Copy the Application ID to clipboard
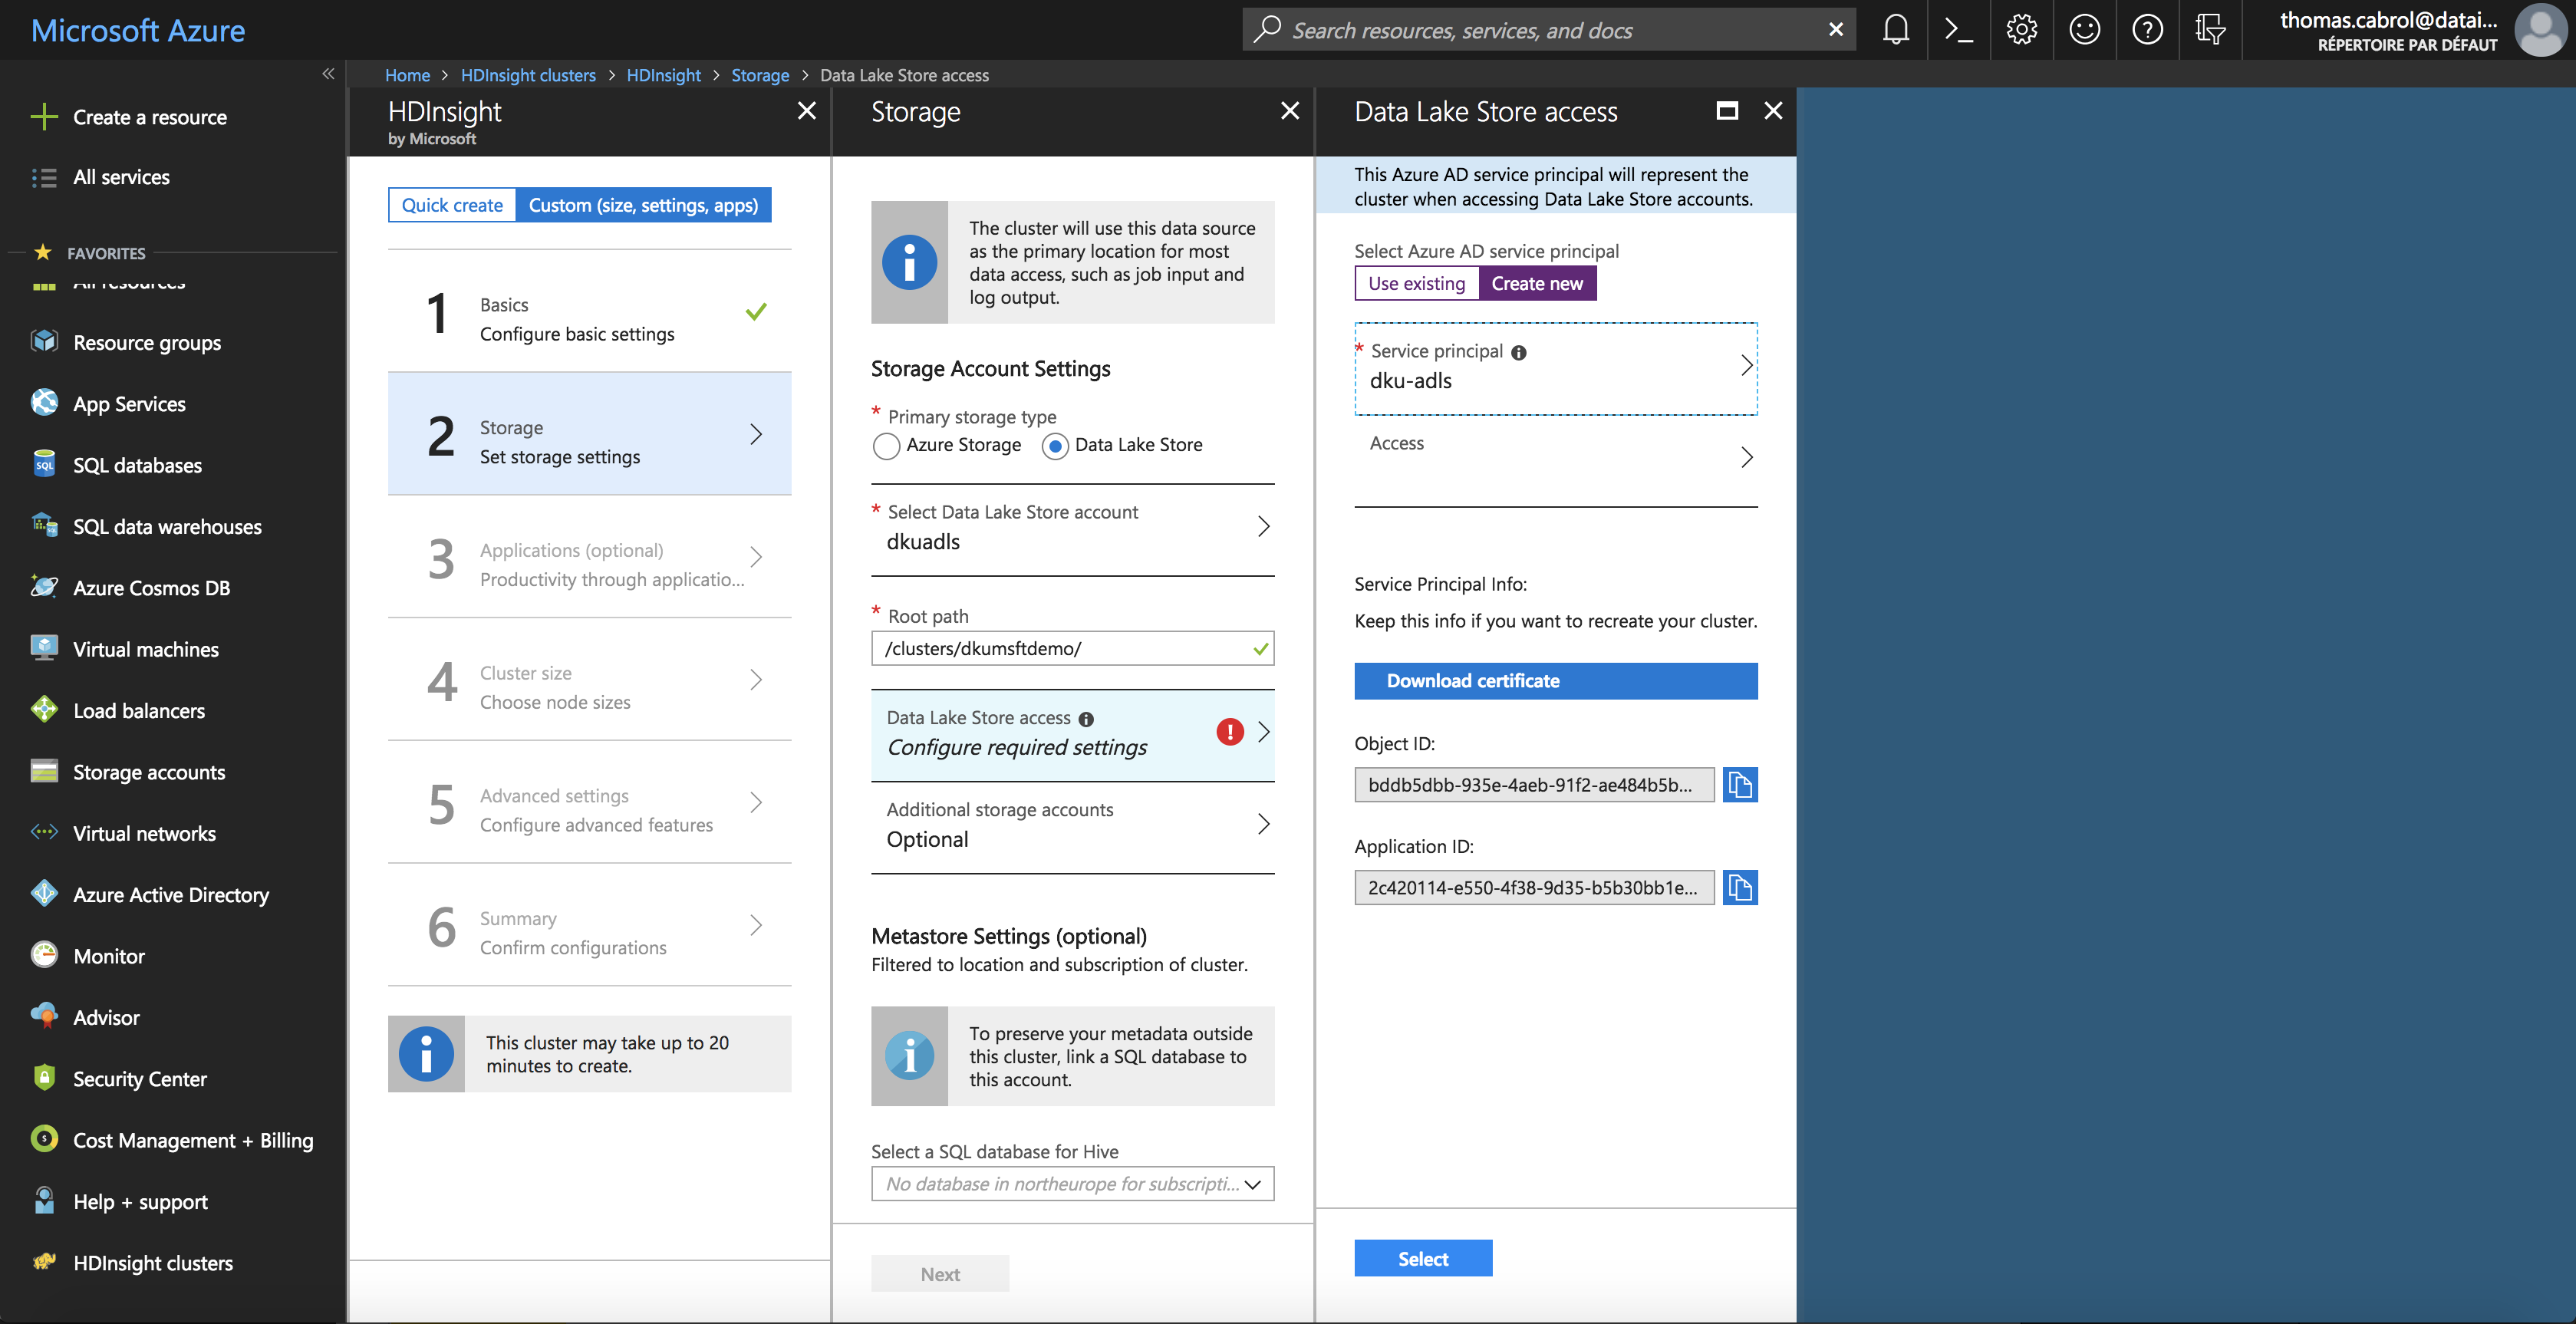Image resolution: width=2576 pixels, height=1324 pixels. click(x=1740, y=887)
